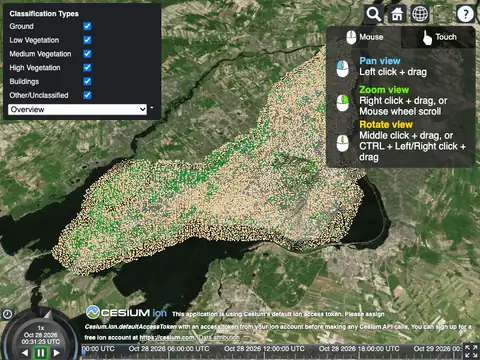Click the Home view icon
The image size is (480, 360).
click(397, 14)
